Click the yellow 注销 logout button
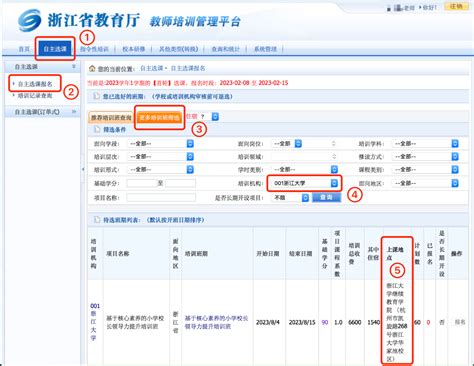The image size is (474, 366). pyautogui.click(x=456, y=6)
